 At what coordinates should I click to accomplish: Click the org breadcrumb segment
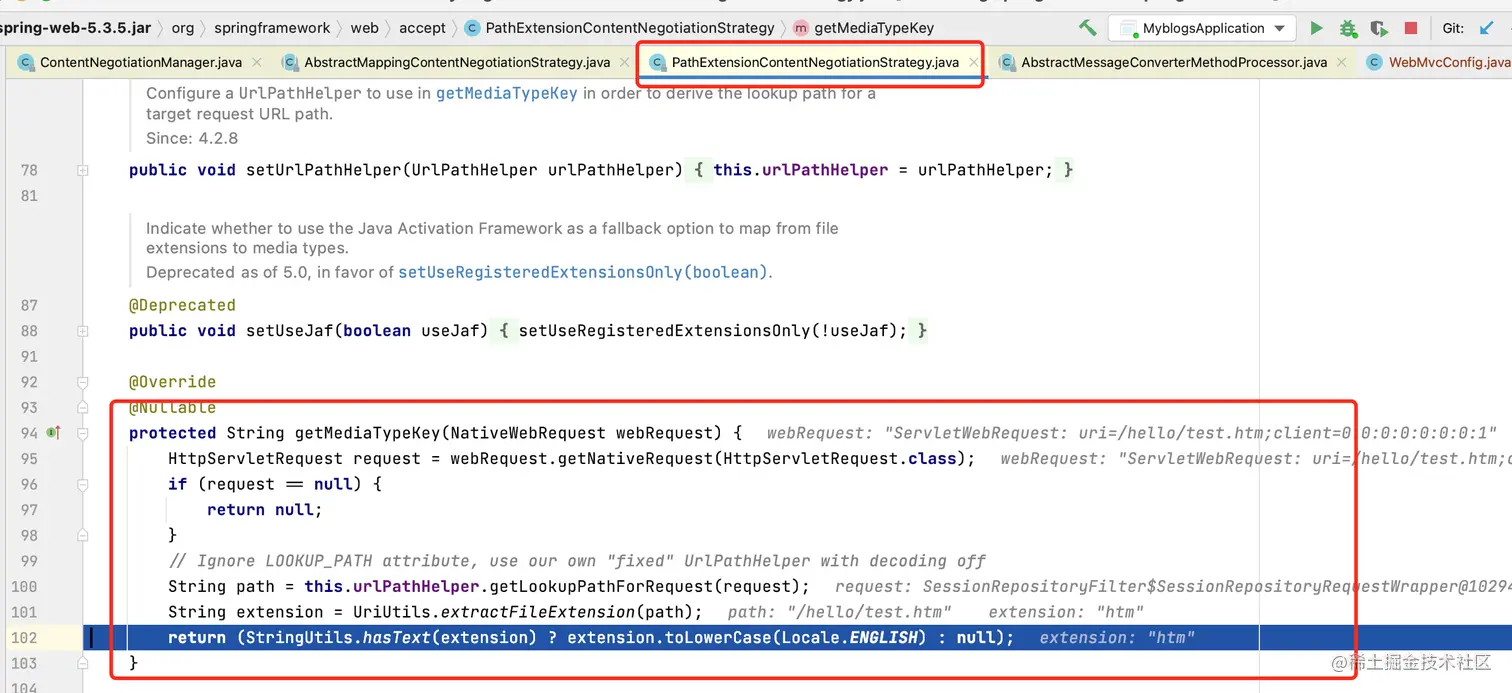click(183, 28)
